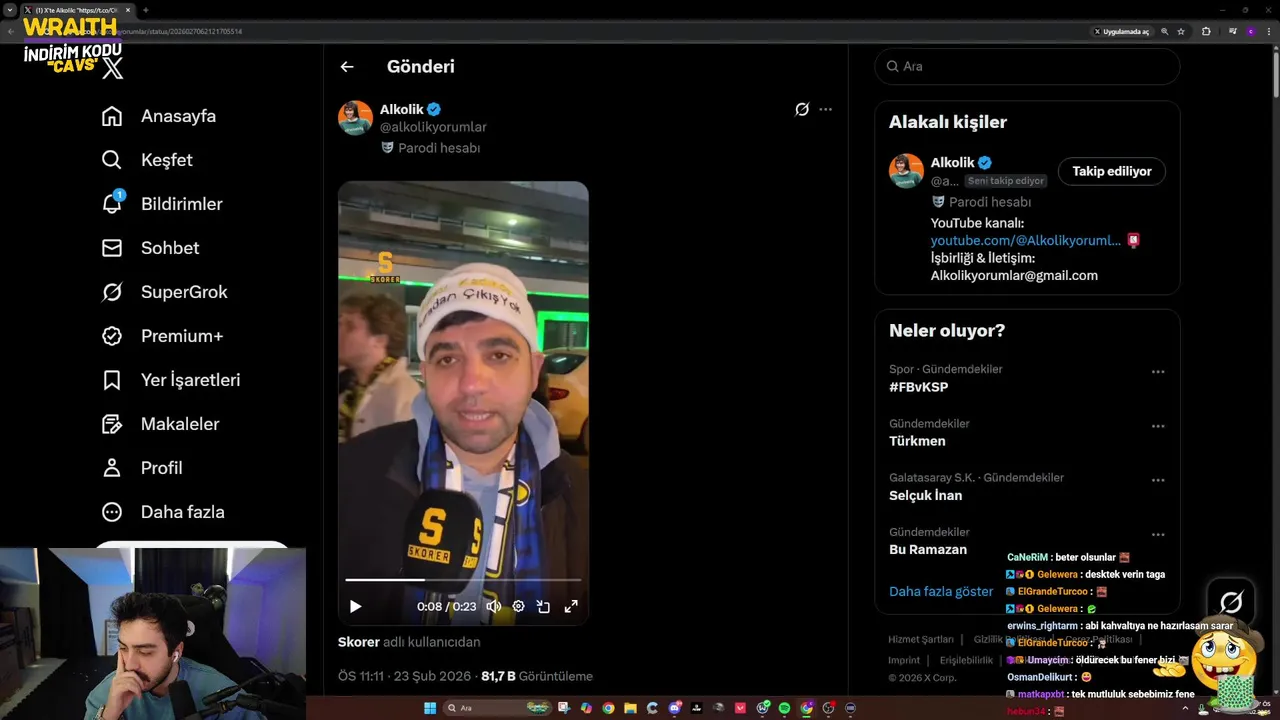Open Keşfet search icon in sidebar
This screenshot has height=720, width=1280.
click(x=112, y=160)
